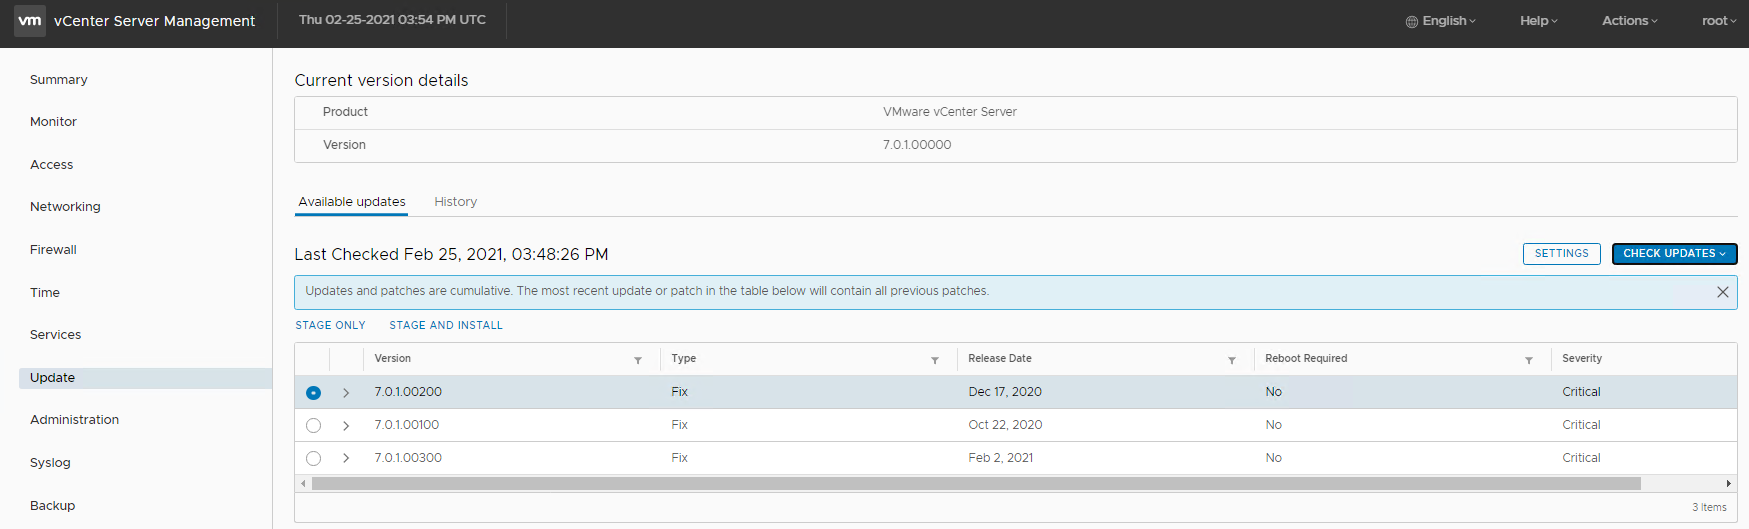This screenshot has width=1749, height=529.
Task: Click the release date Feb 2, 2021
Action: pyautogui.click(x=1001, y=458)
